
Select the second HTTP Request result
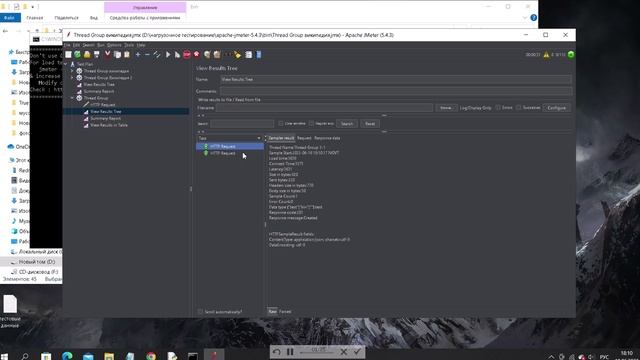click(222, 153)
